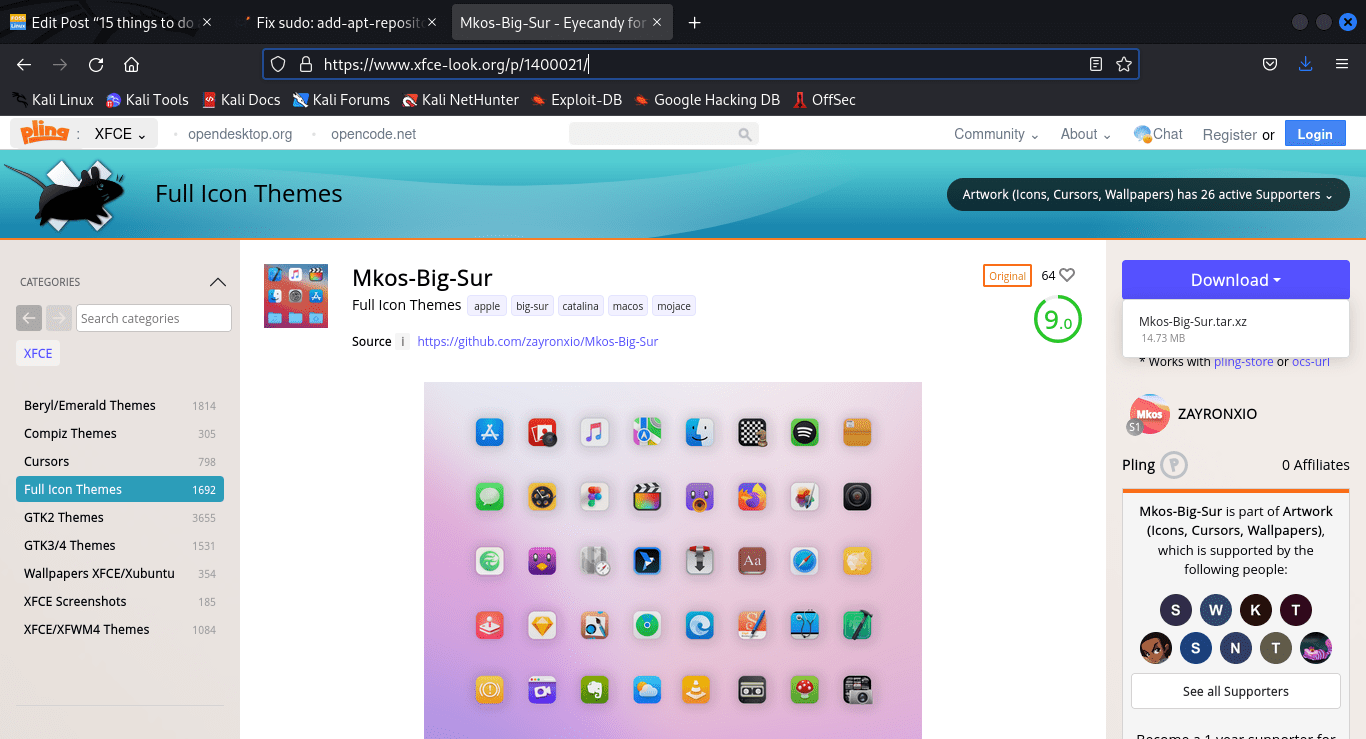Click the XFCE category chip
The height and width of the screenshot is (739, 1366).
coord(38,353)
